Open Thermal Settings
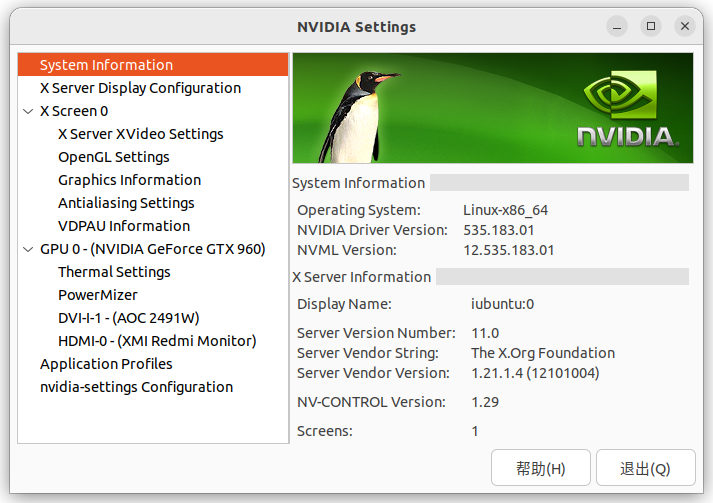This screenshot has height=503, width=713. coord(153,272)
